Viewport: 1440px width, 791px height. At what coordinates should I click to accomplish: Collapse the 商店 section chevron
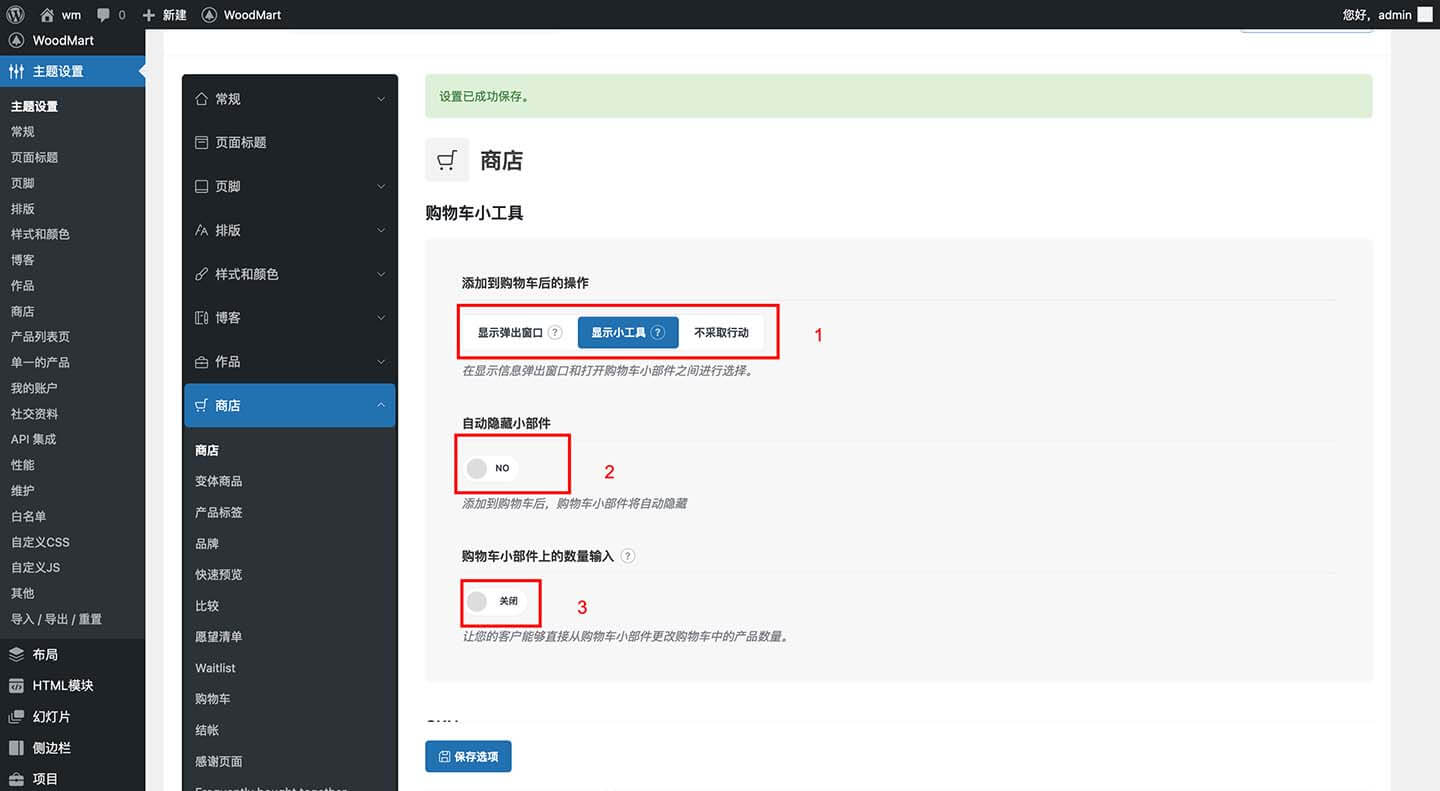pos(381,405)
